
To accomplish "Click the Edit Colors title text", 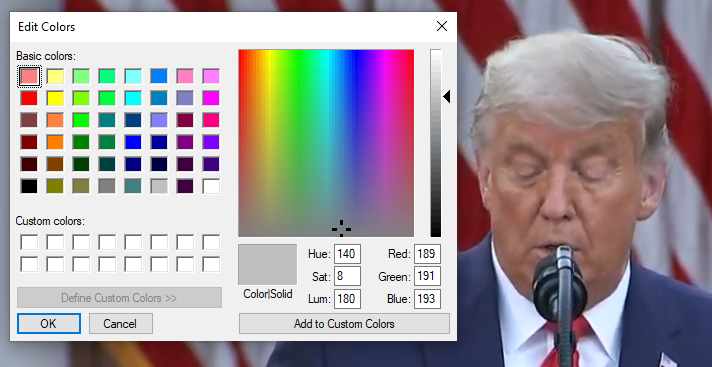I will click(x=47, y=27).
